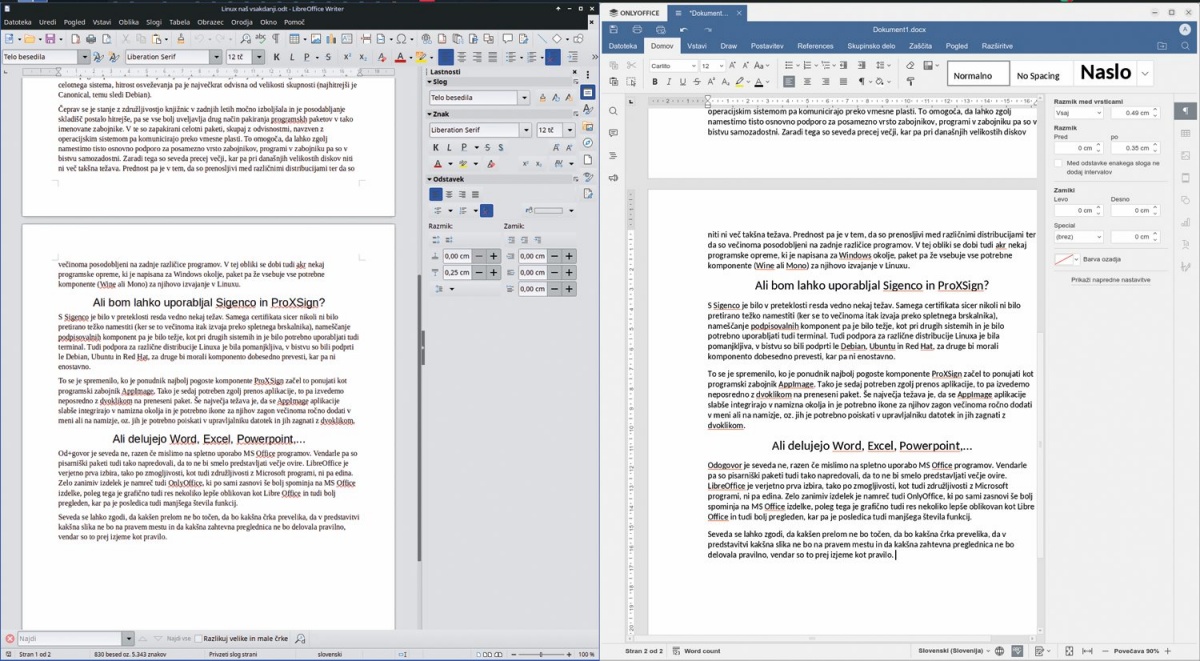Image resolution: width=1200 pixels, height=661 pixels.
Task: Open table settings in ONLYOFFICE right sidebar
Action: coord(1186,133)
